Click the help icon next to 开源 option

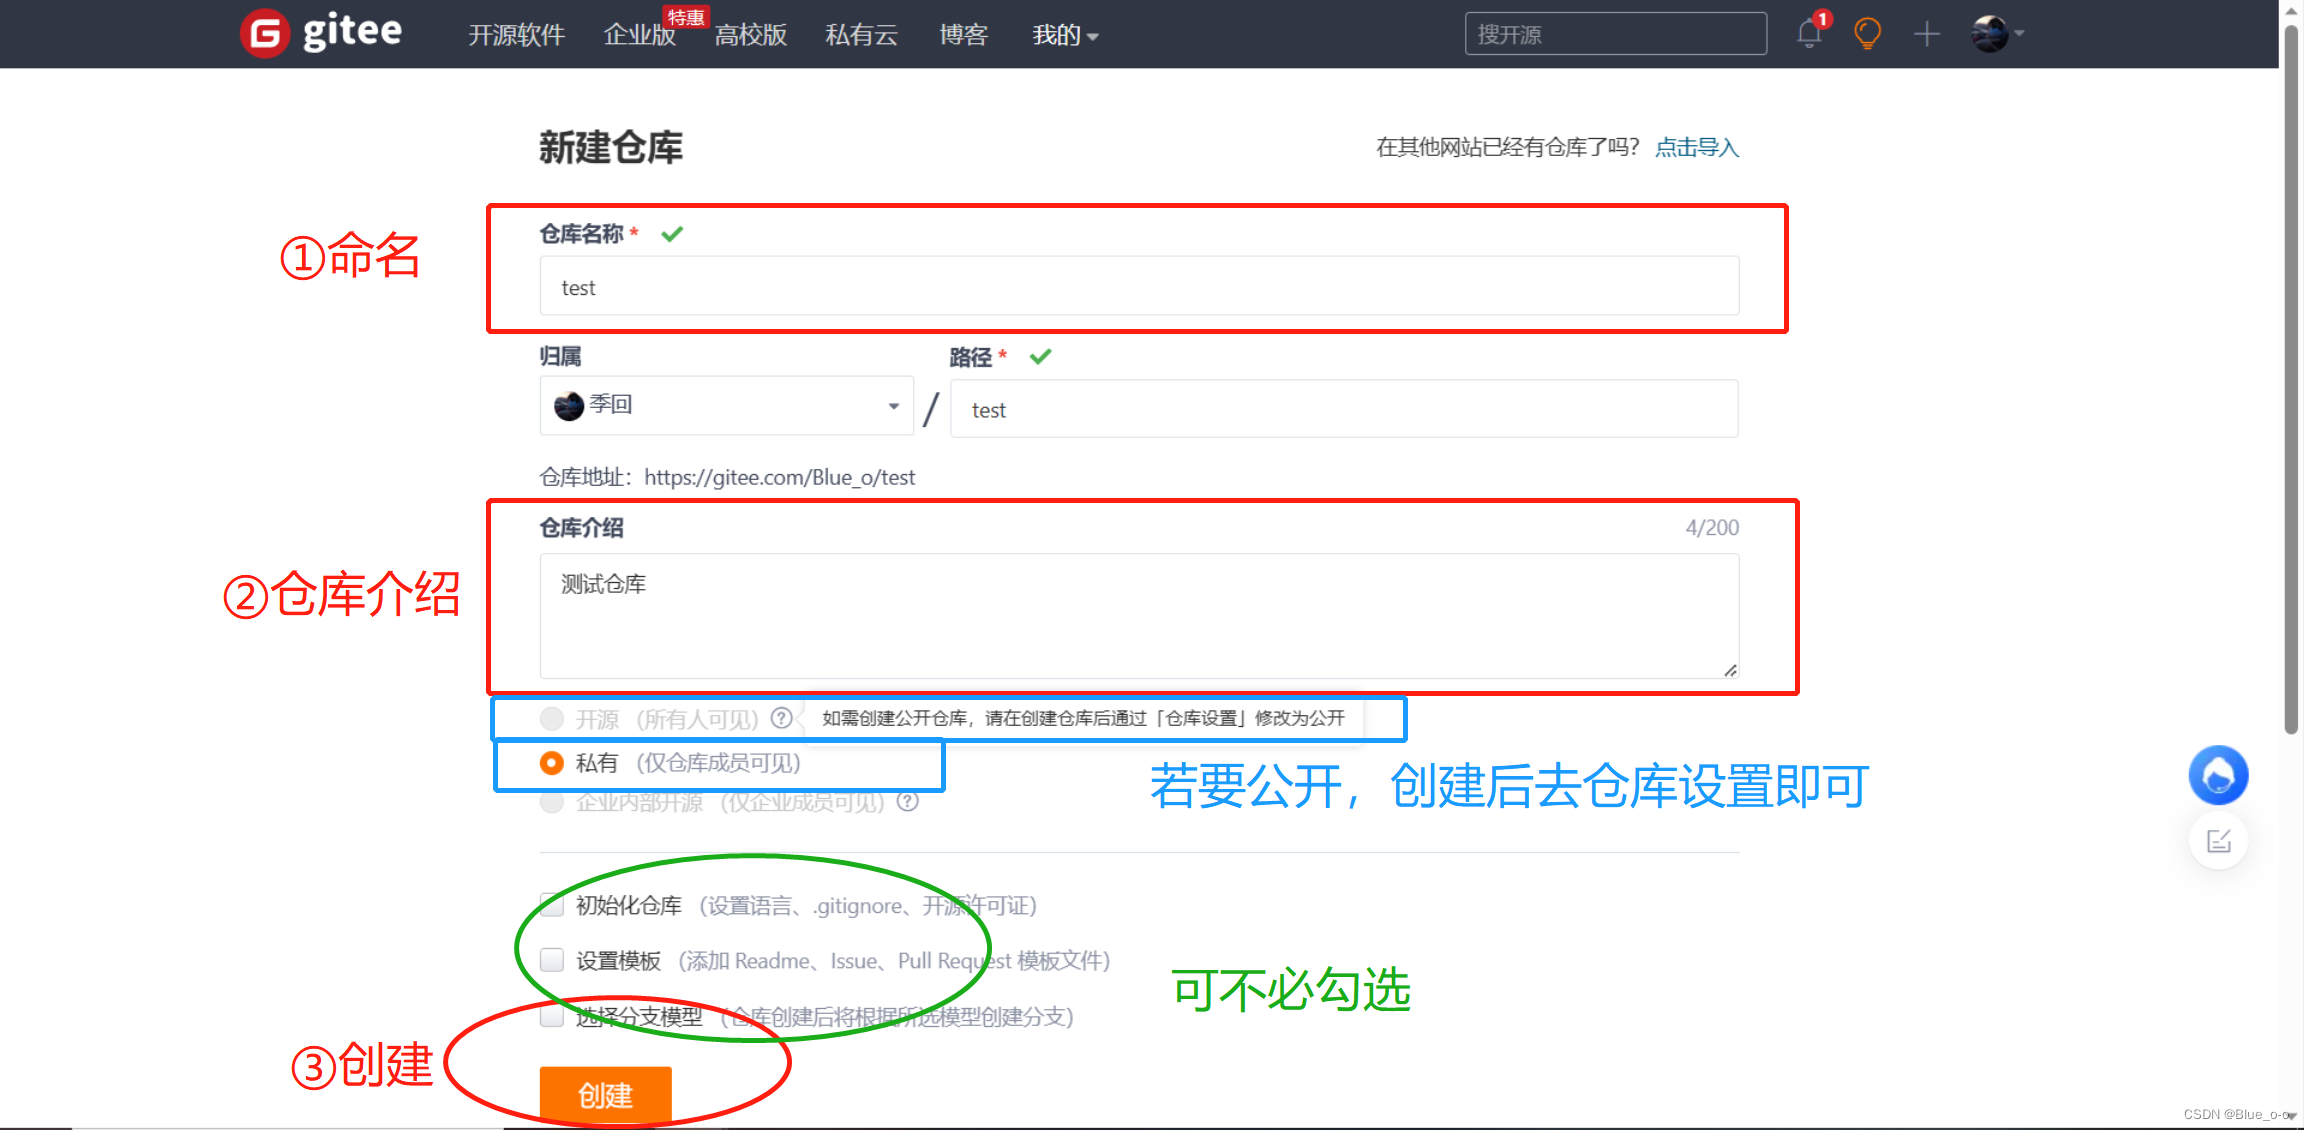click(781, 717)
